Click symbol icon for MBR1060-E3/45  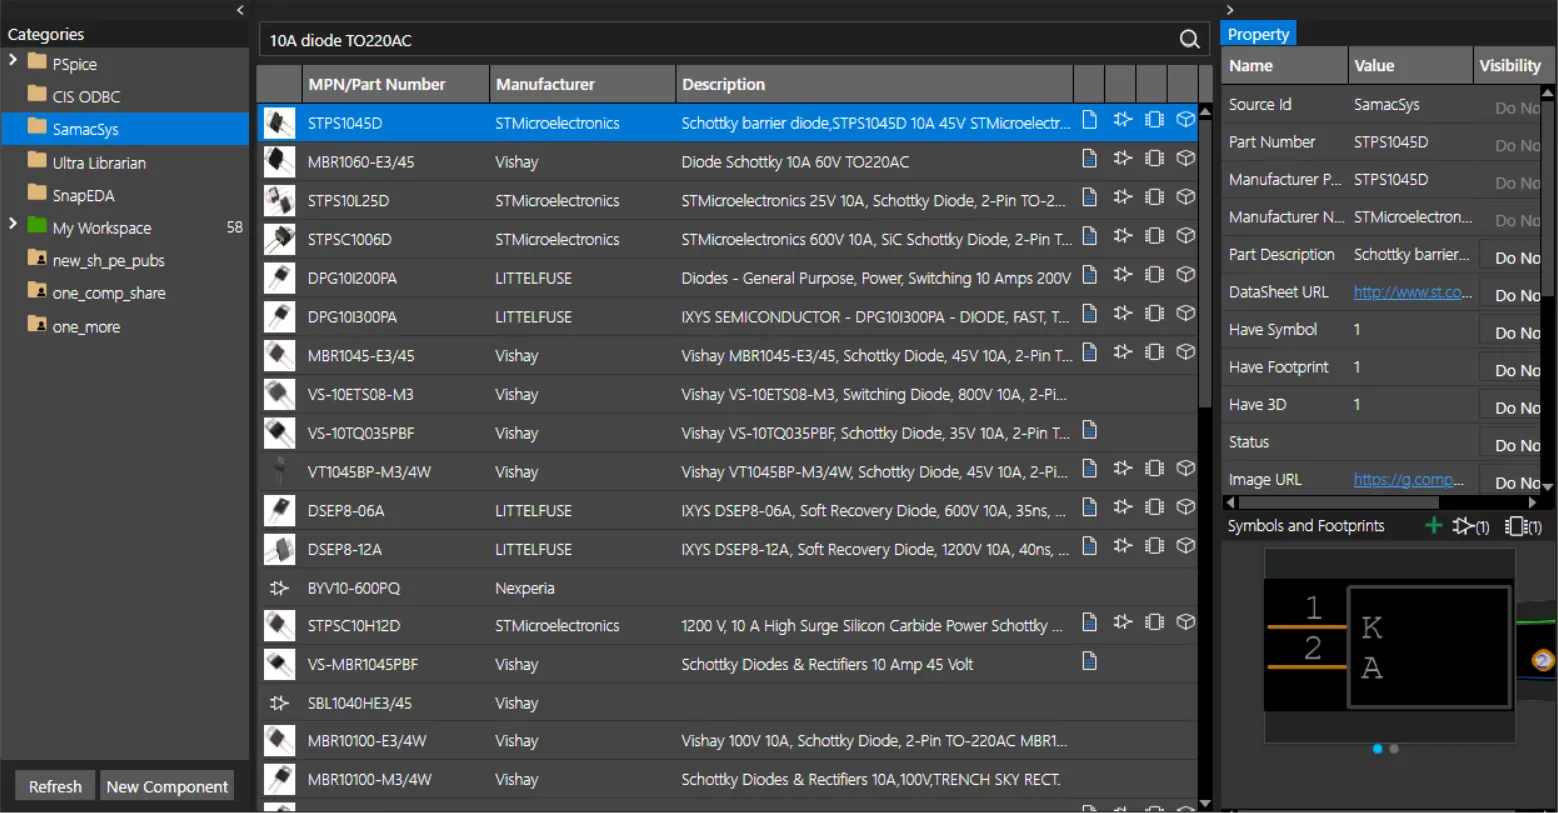pos(1122,158)
